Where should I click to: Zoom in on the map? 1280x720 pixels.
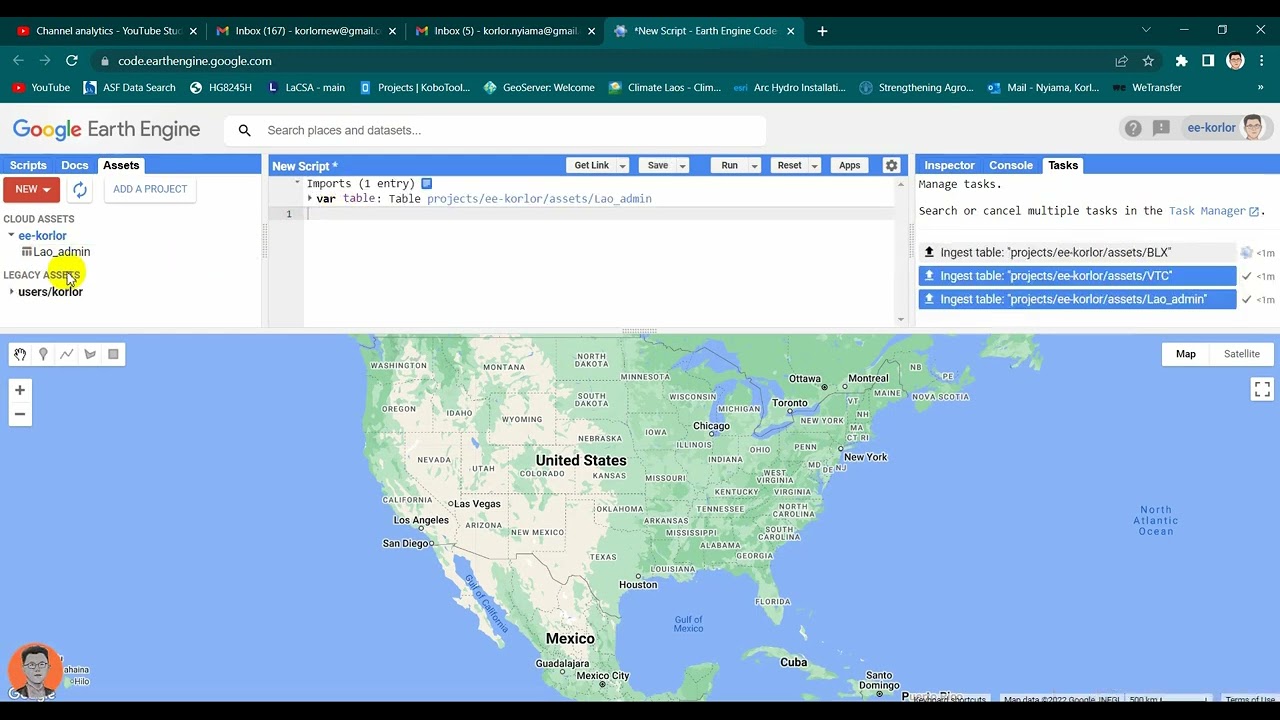tap(19, 390)
